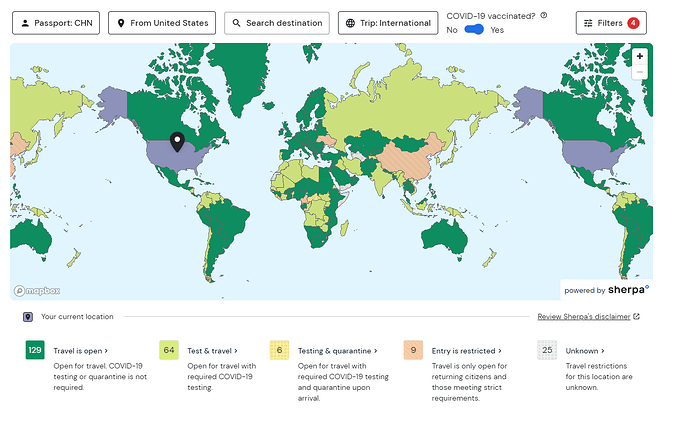
Task: Click the red filter count badge
Action: click(x=633, y=23)
